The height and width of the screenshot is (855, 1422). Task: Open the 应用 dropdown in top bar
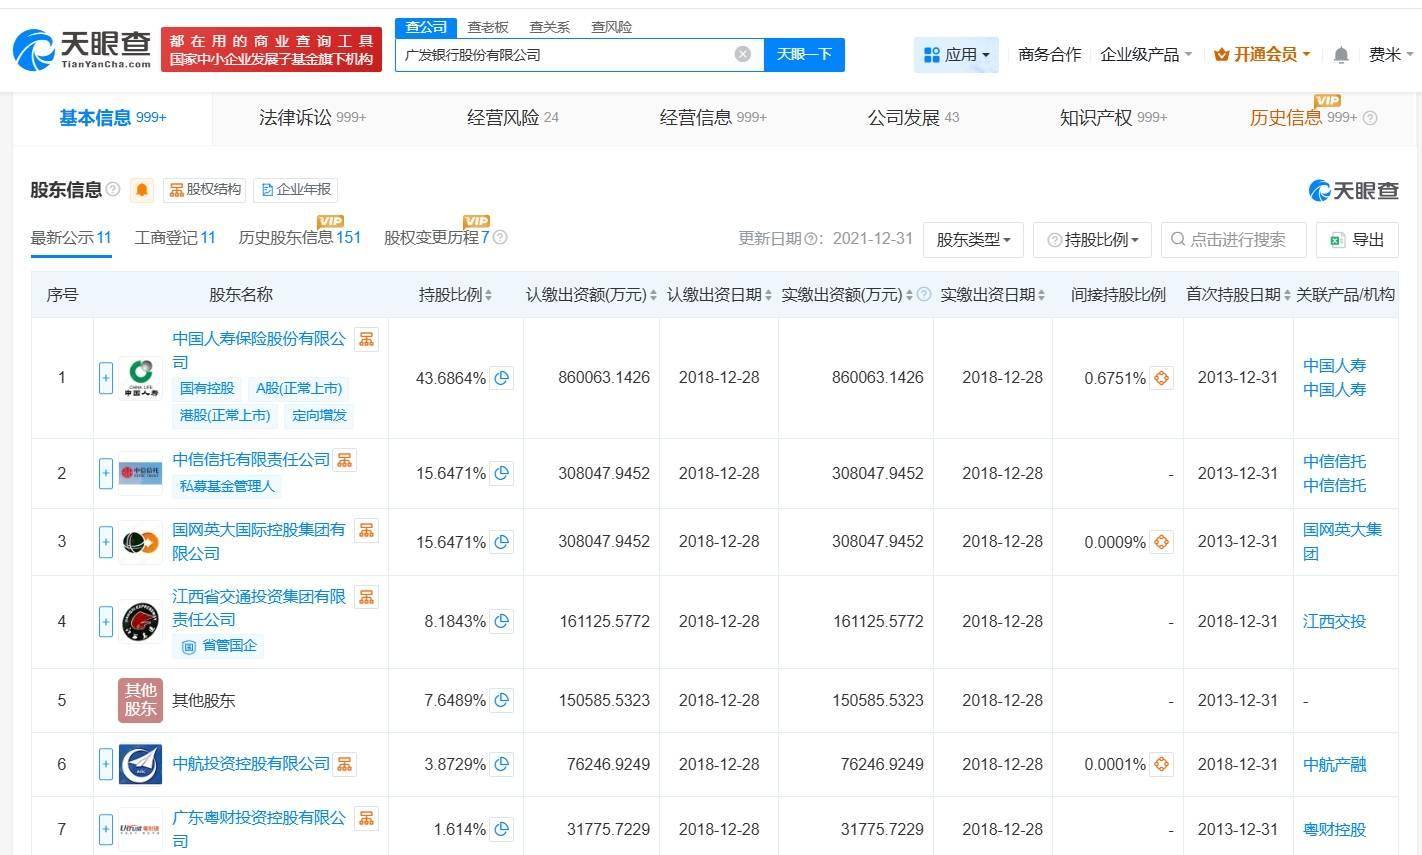(957, 55)
